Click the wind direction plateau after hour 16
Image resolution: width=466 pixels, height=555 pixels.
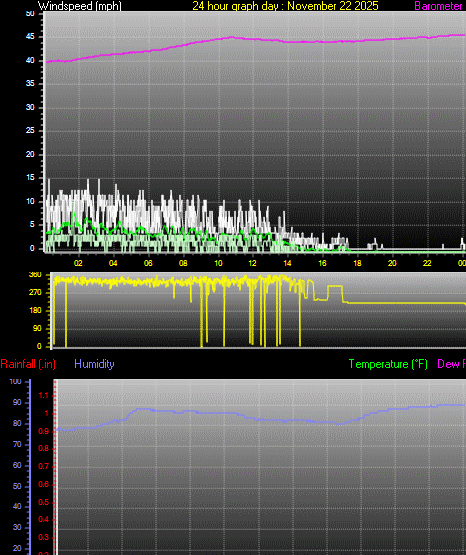335,286
